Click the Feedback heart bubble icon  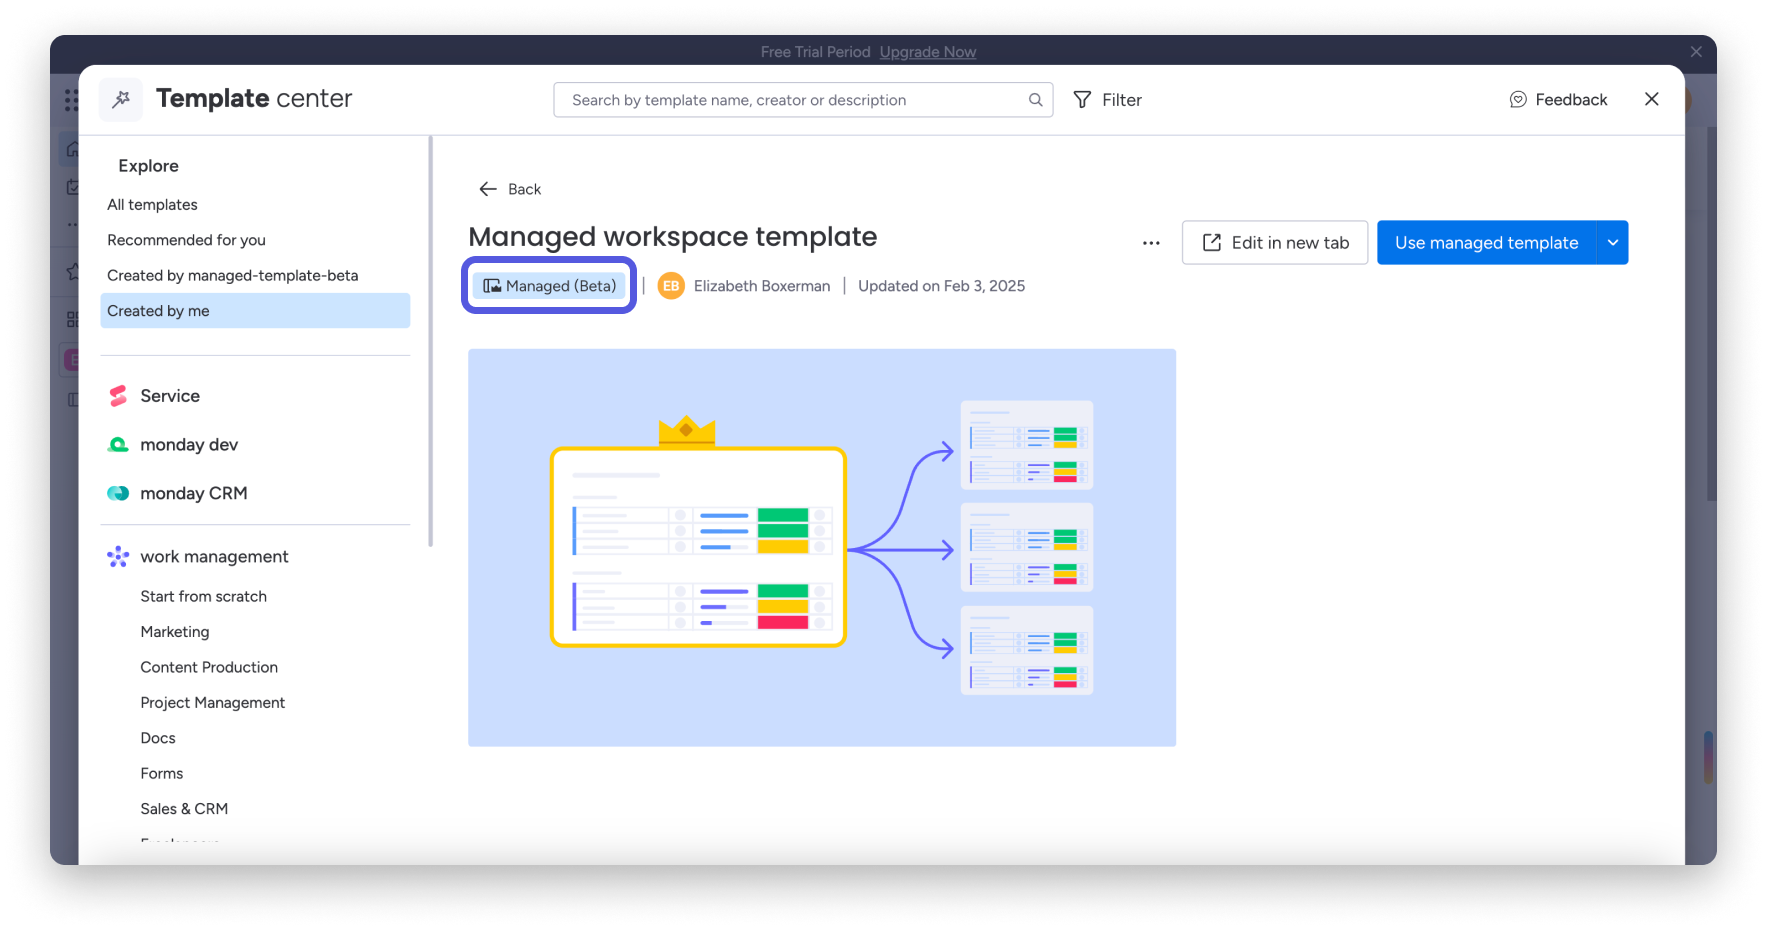pyautogui.click(x=1518, y=100)
